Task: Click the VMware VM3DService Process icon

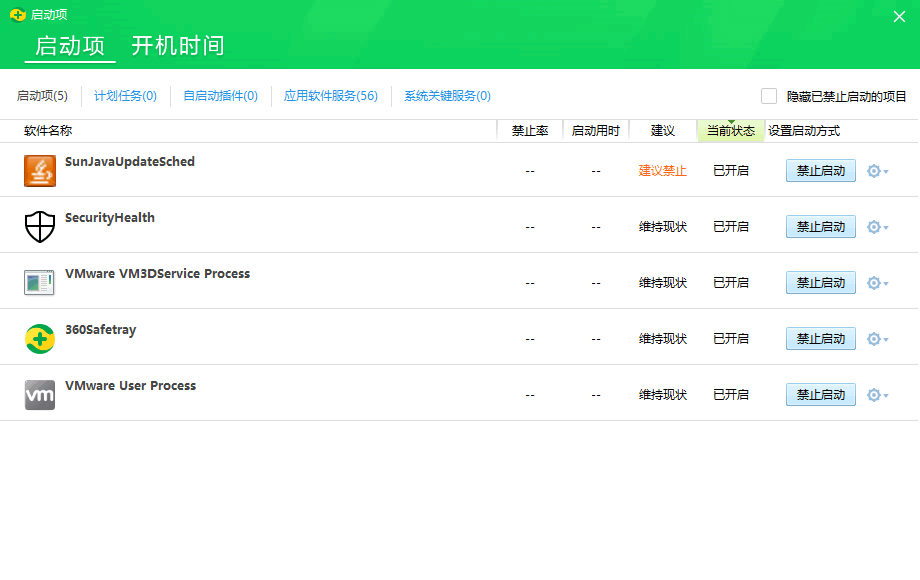Action: point(40,282)
